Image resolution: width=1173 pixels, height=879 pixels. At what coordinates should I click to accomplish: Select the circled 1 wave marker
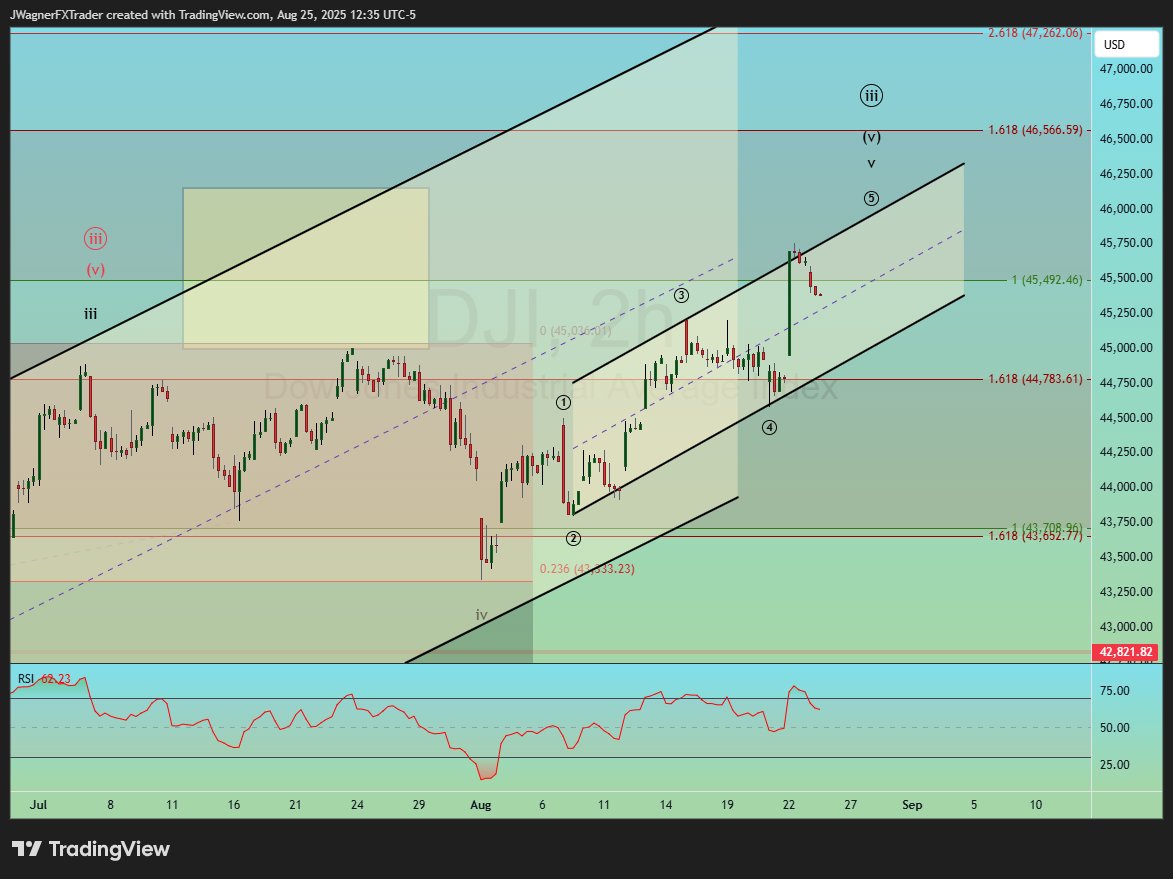563,402
